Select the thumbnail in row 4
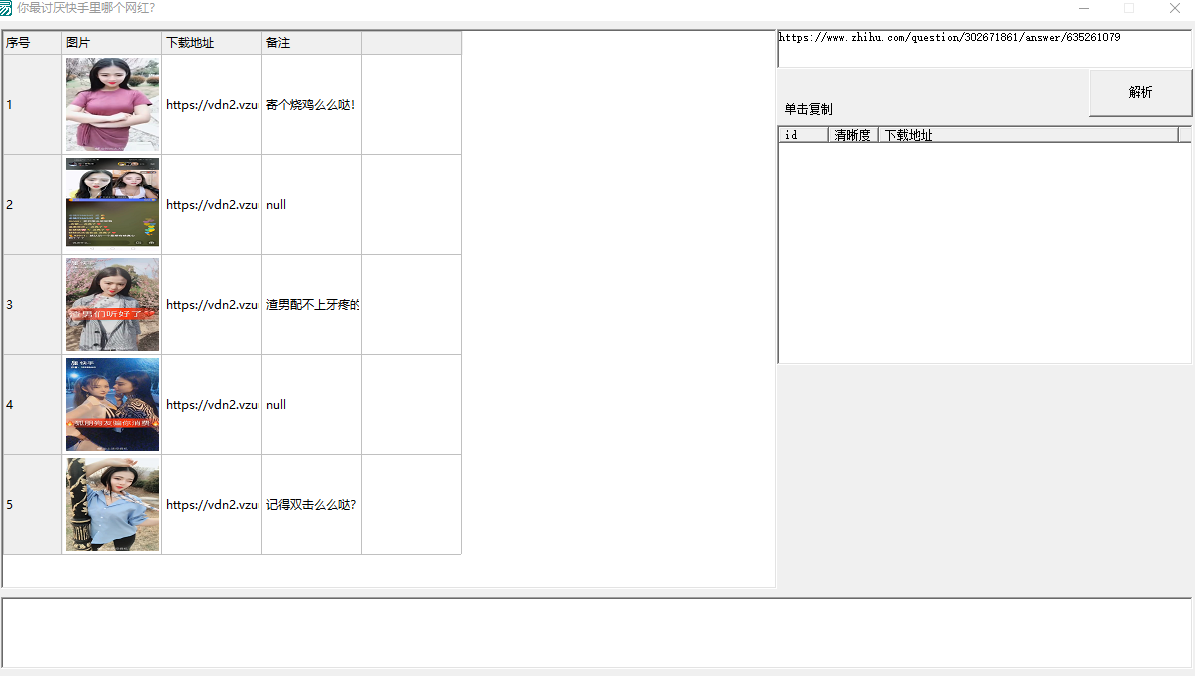 point(113,405)
